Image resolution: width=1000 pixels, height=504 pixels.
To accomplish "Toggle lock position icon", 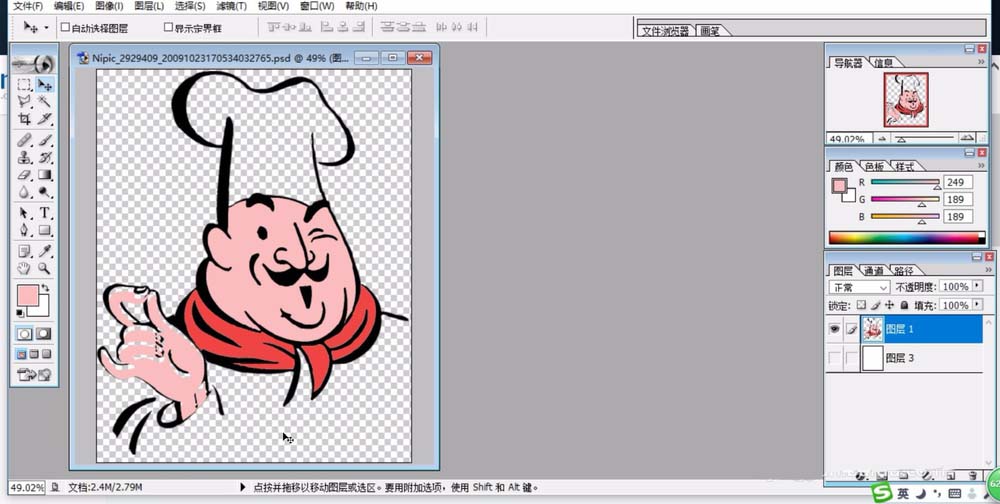I will pyautogui.click(x=890, y=306).
